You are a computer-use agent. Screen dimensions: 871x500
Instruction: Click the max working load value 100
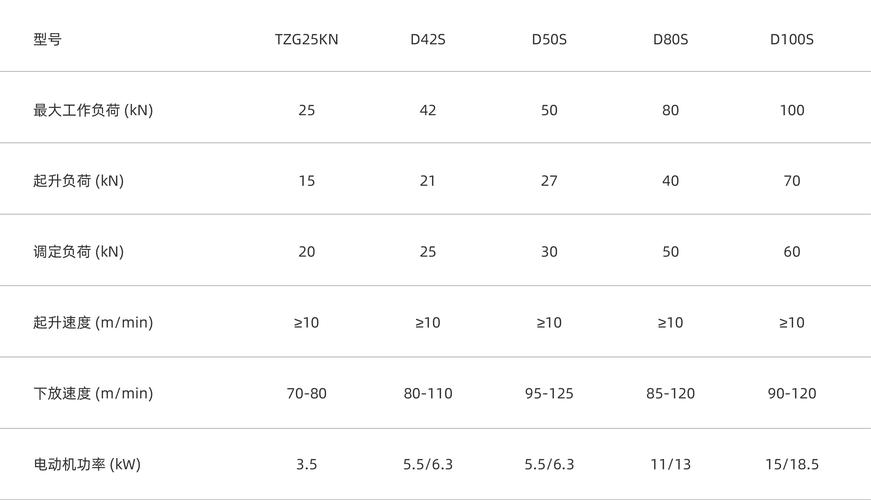(791, 111)
